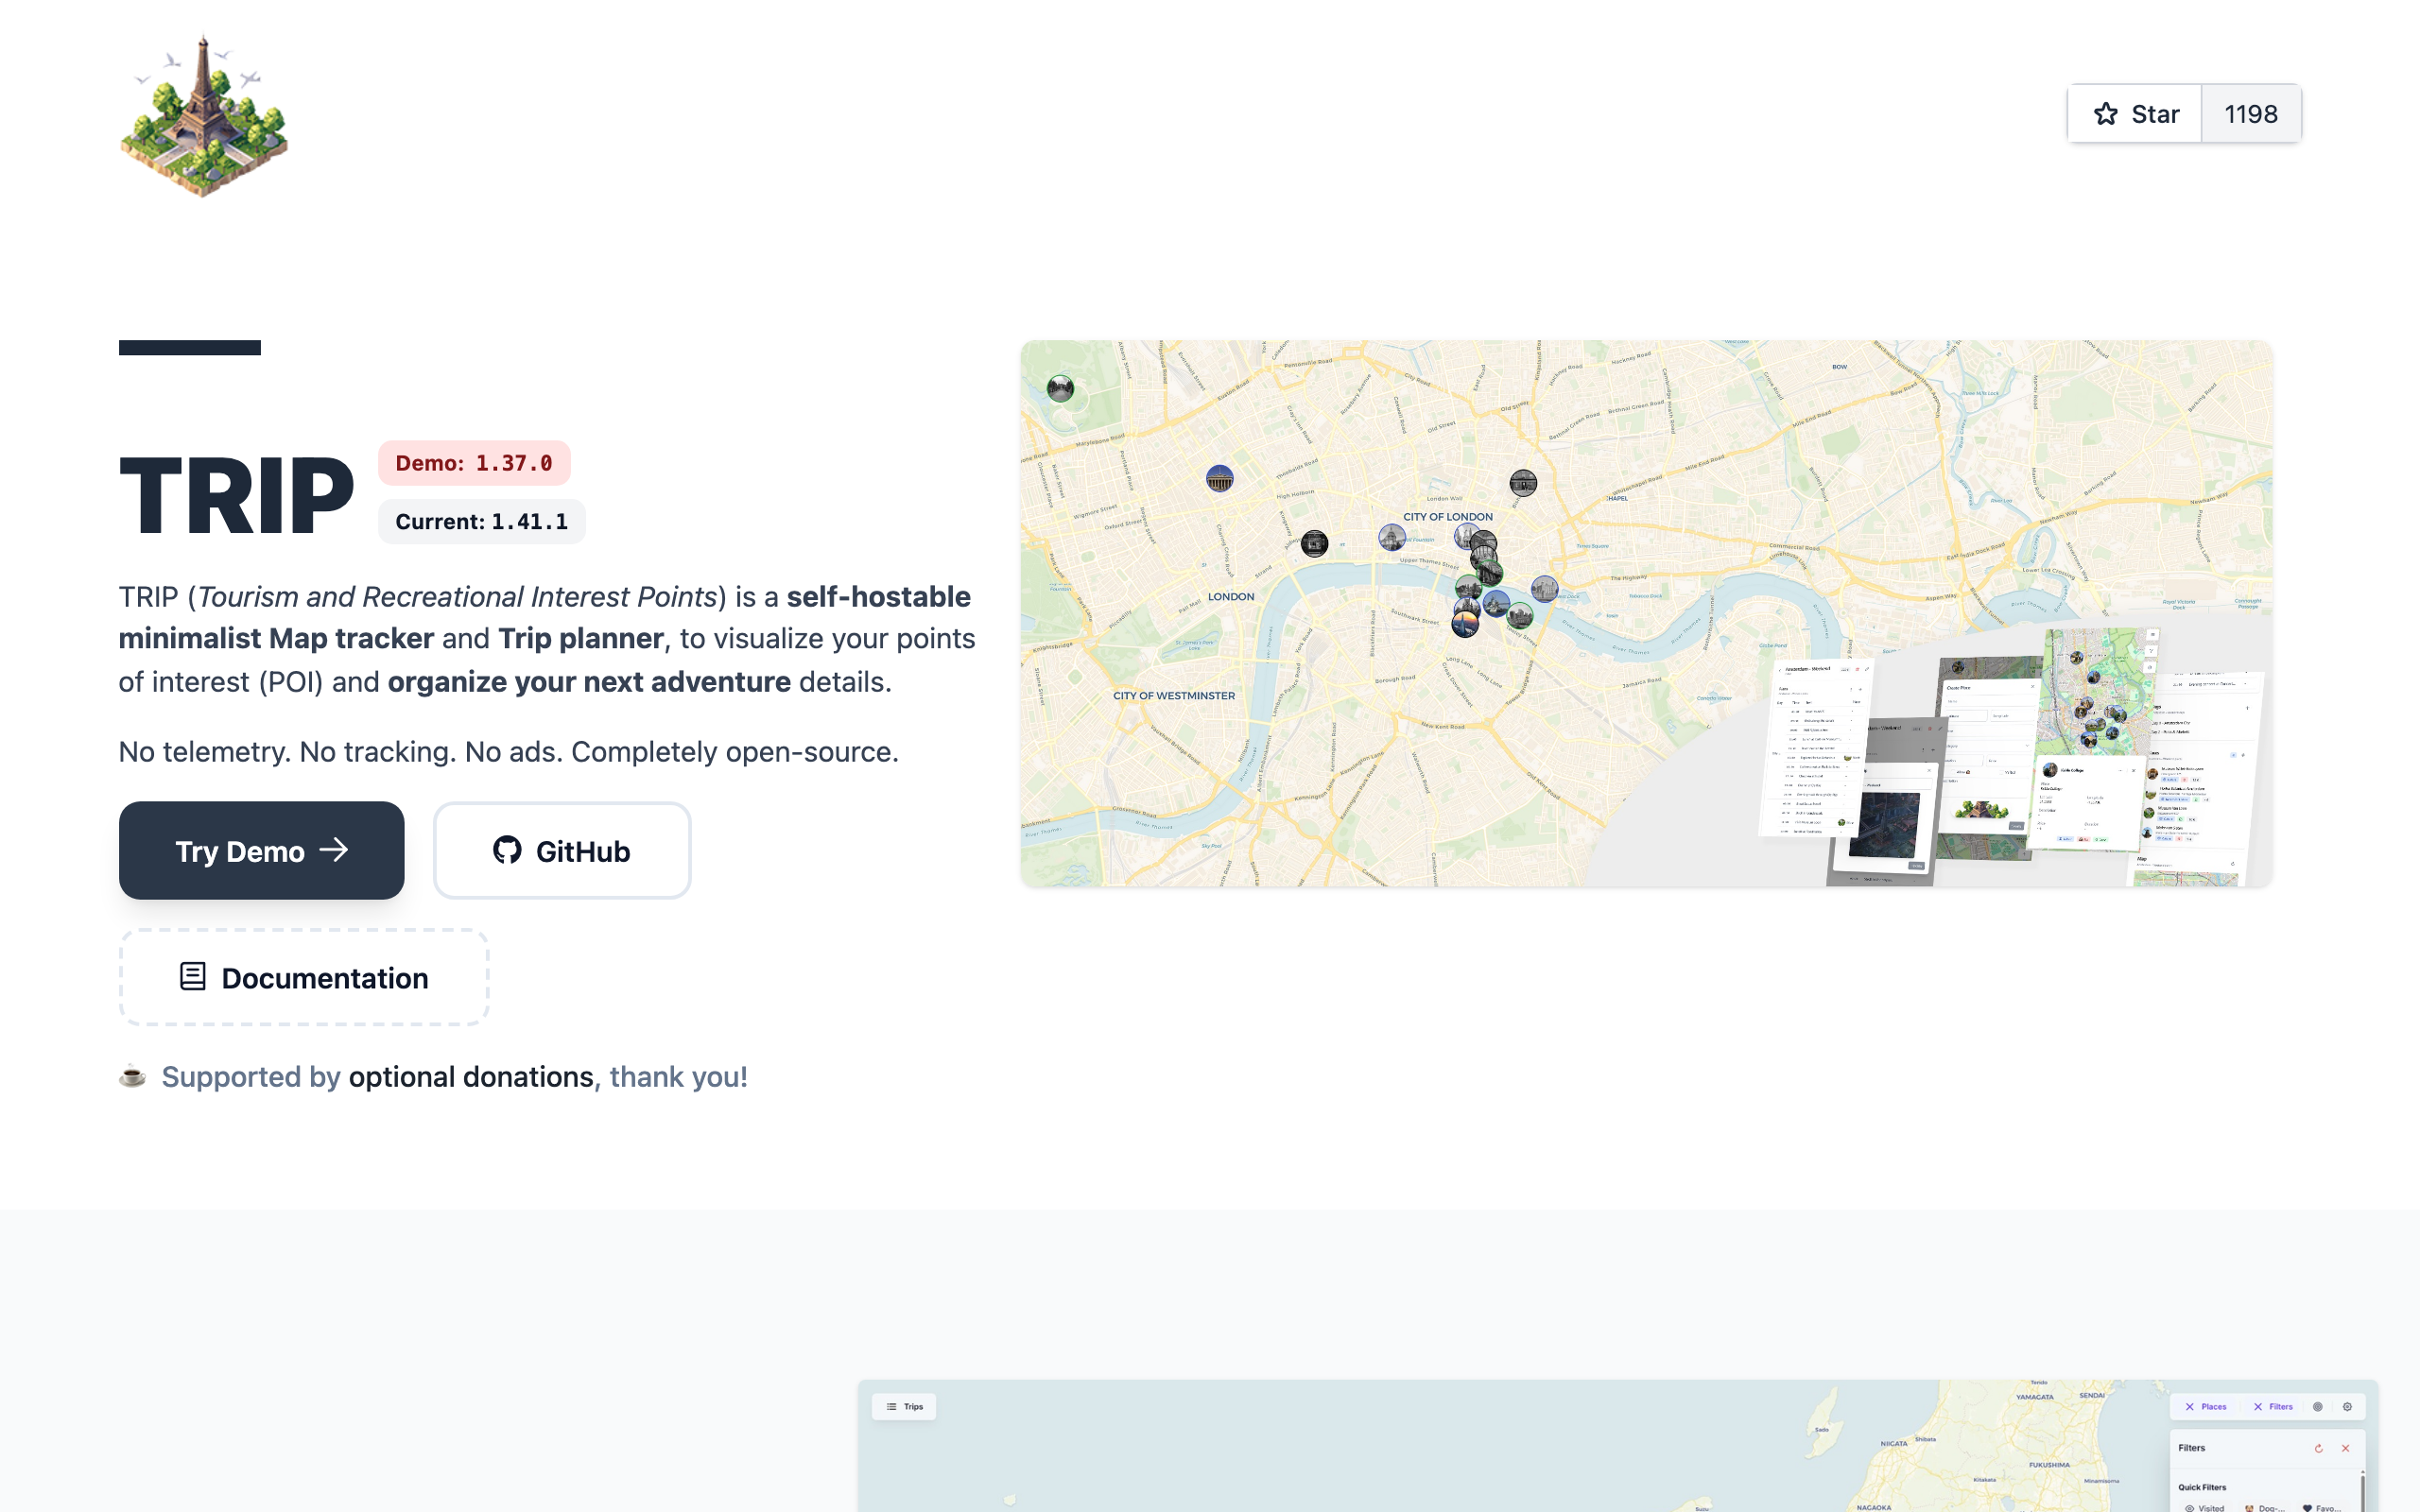Click the Demo 1.37.0 version badge
This screenshot has height=1512, width=2420.
474,463
